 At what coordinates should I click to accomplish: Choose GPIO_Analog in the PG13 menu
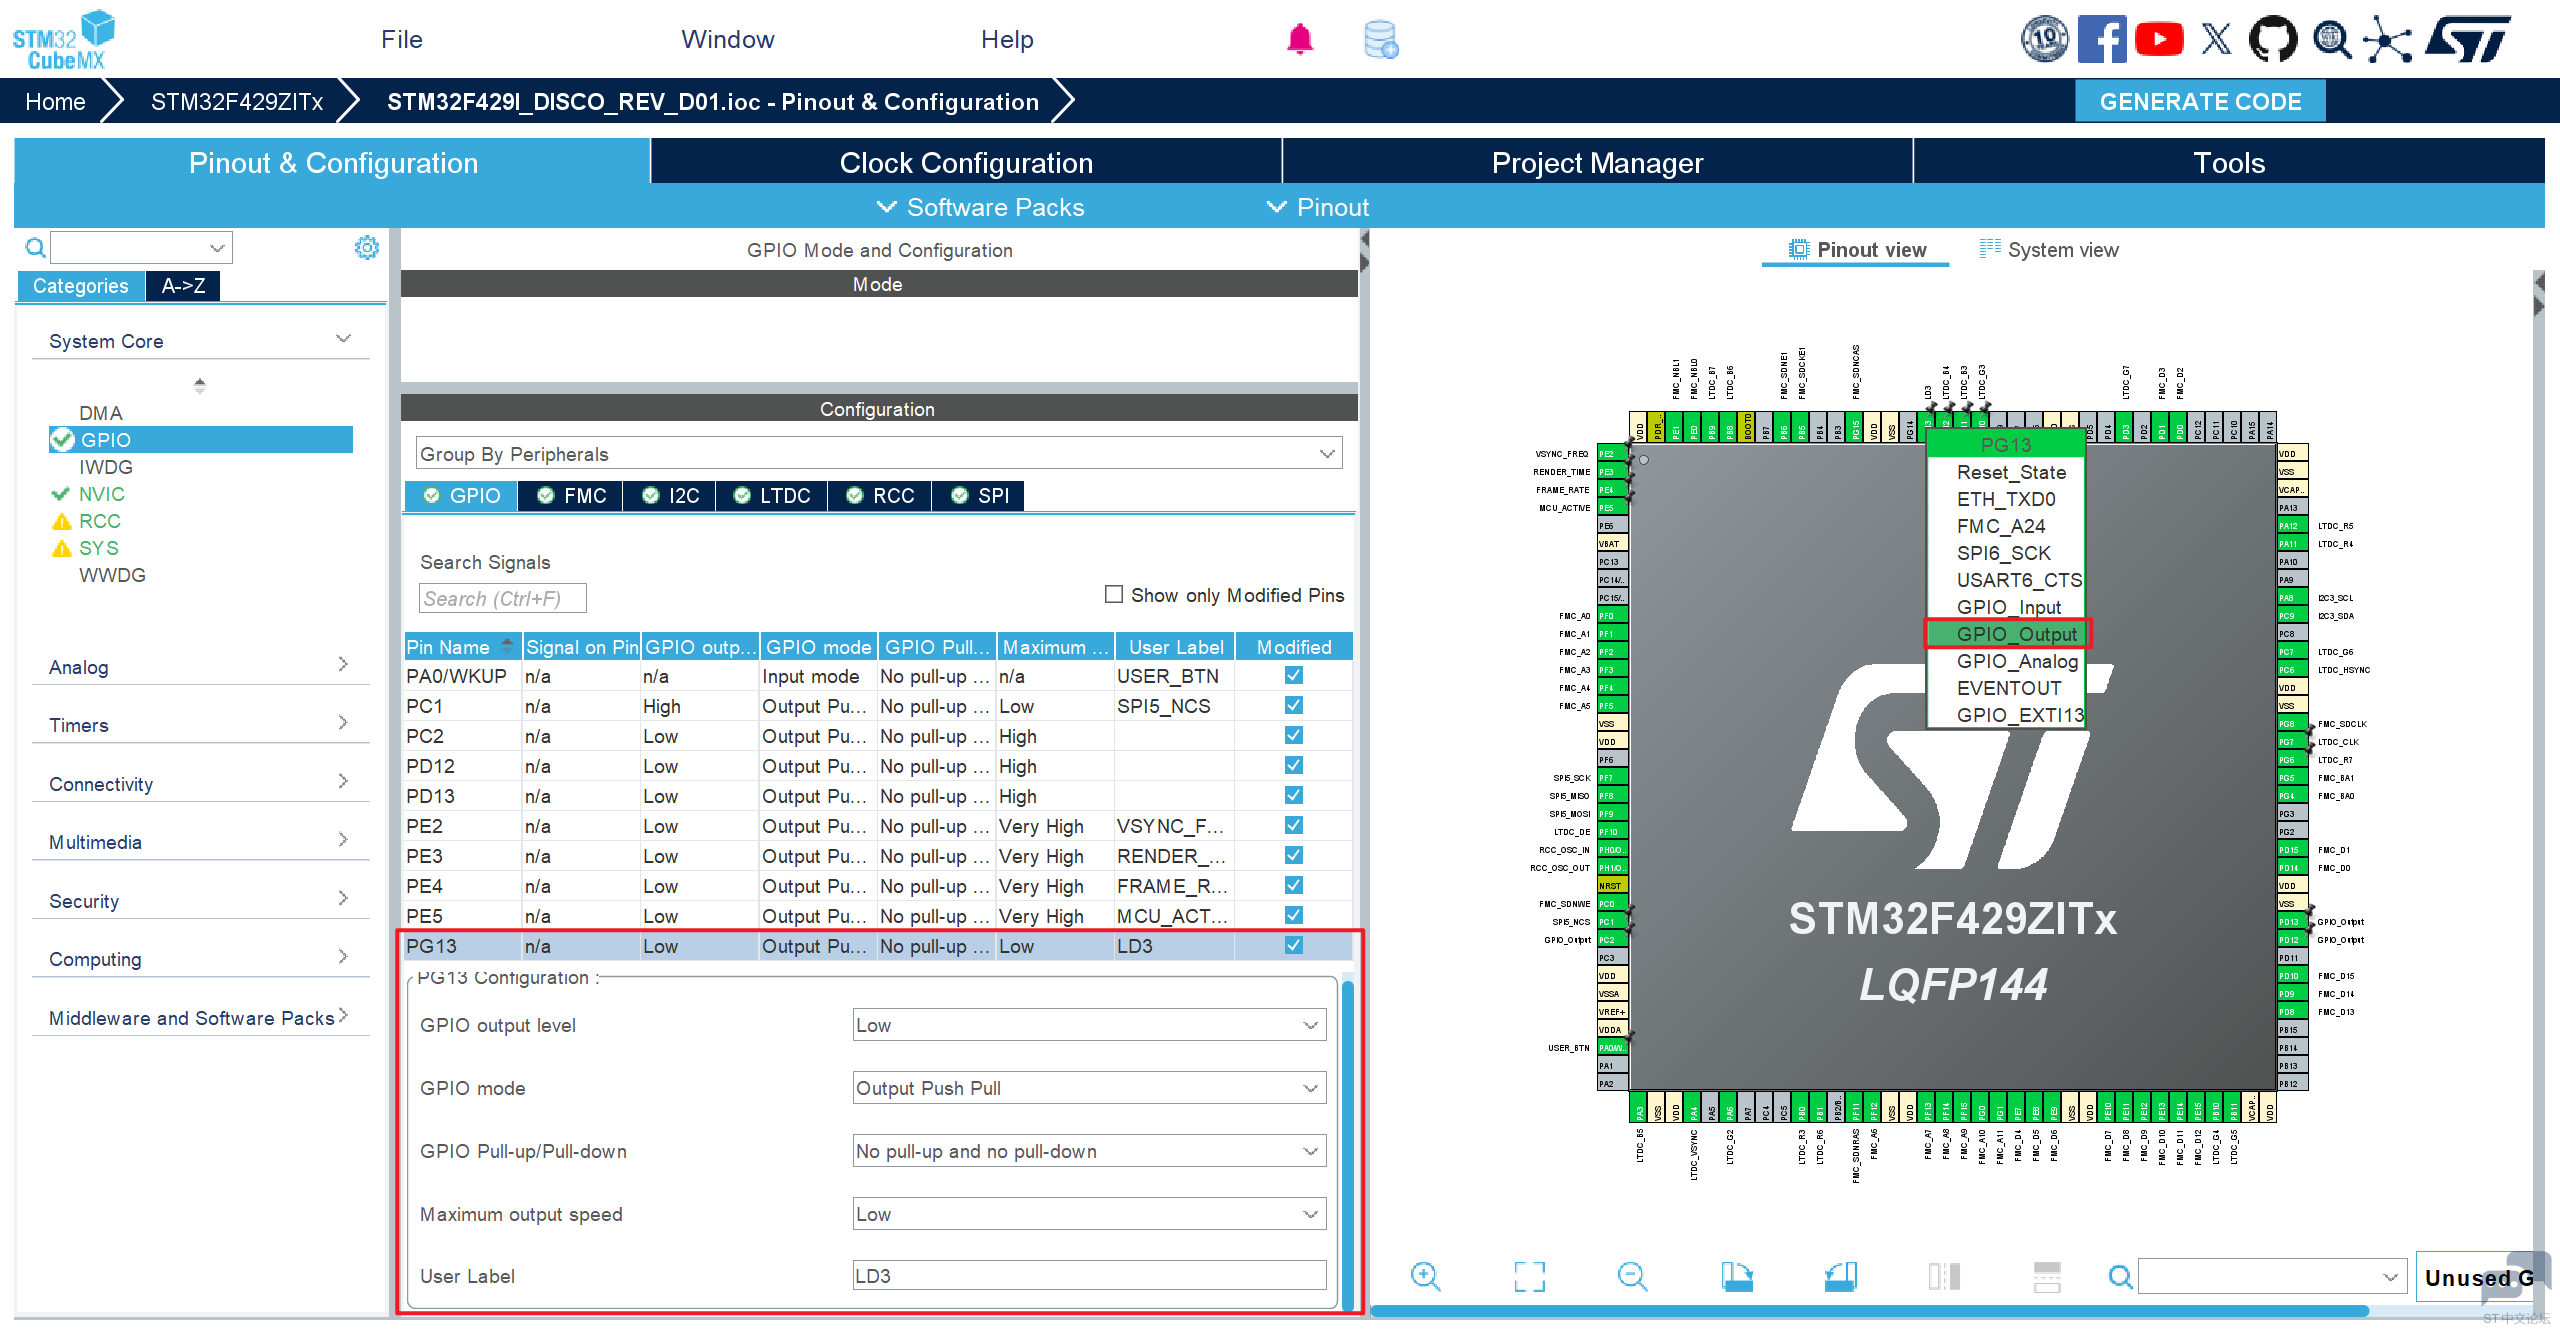click(x=2016, y=661)
